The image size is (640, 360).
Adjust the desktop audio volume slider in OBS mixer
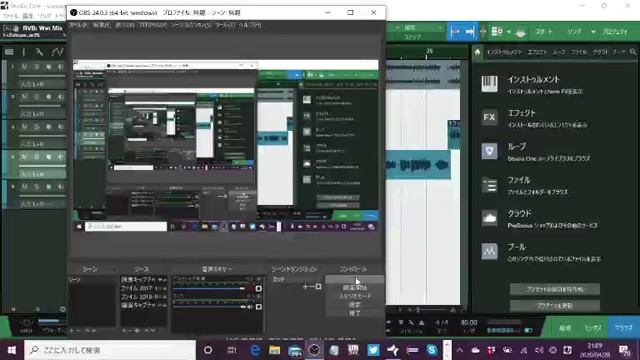[209, 289]
